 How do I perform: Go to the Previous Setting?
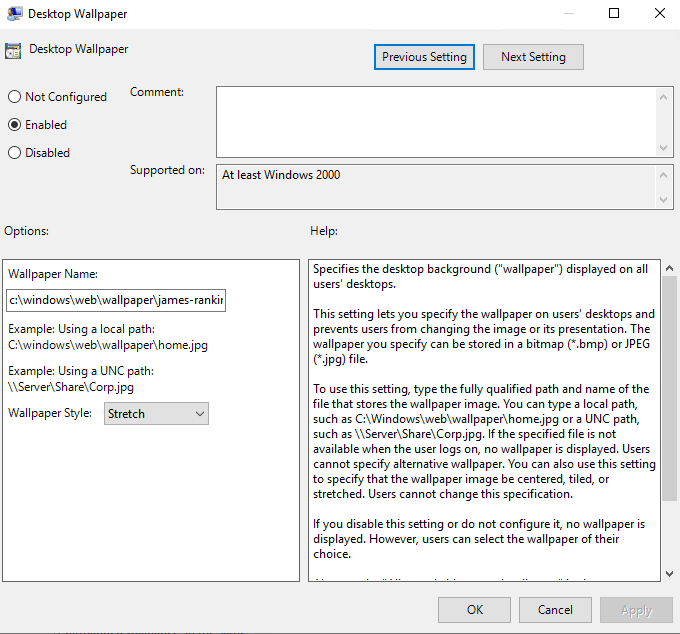click(x=424, y=57)
